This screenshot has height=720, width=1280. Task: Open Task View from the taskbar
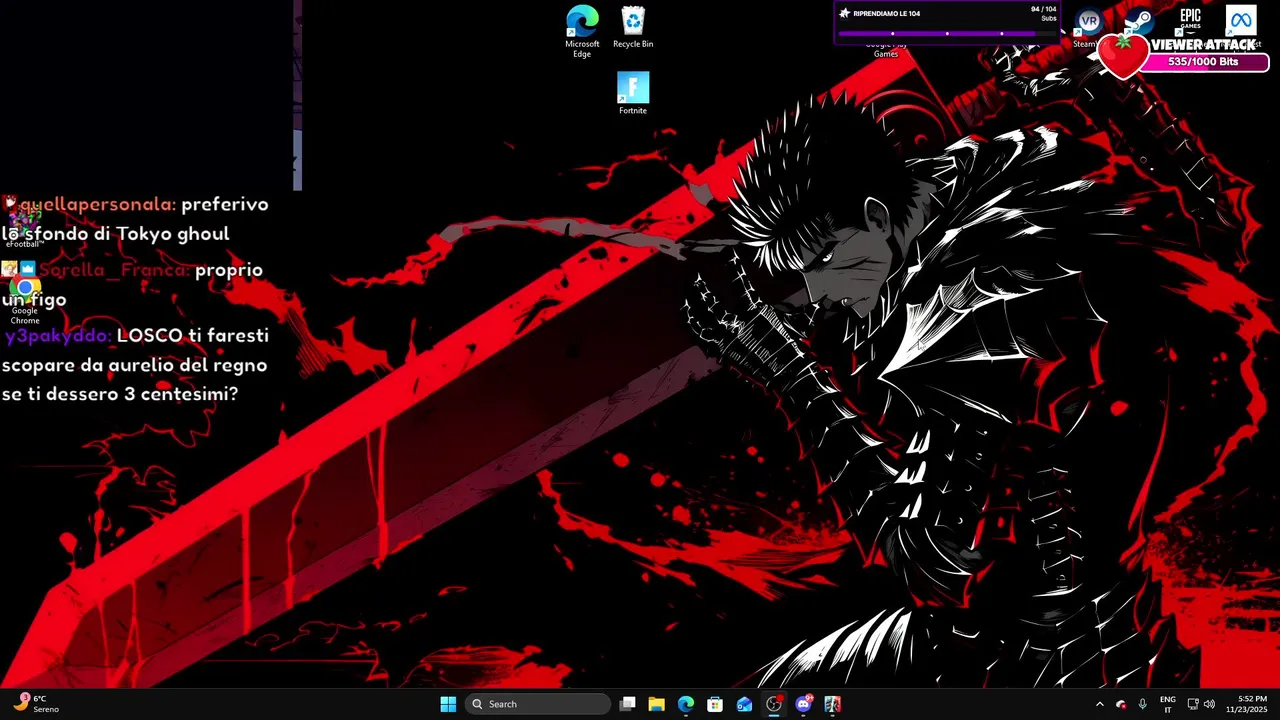[628, 704]
